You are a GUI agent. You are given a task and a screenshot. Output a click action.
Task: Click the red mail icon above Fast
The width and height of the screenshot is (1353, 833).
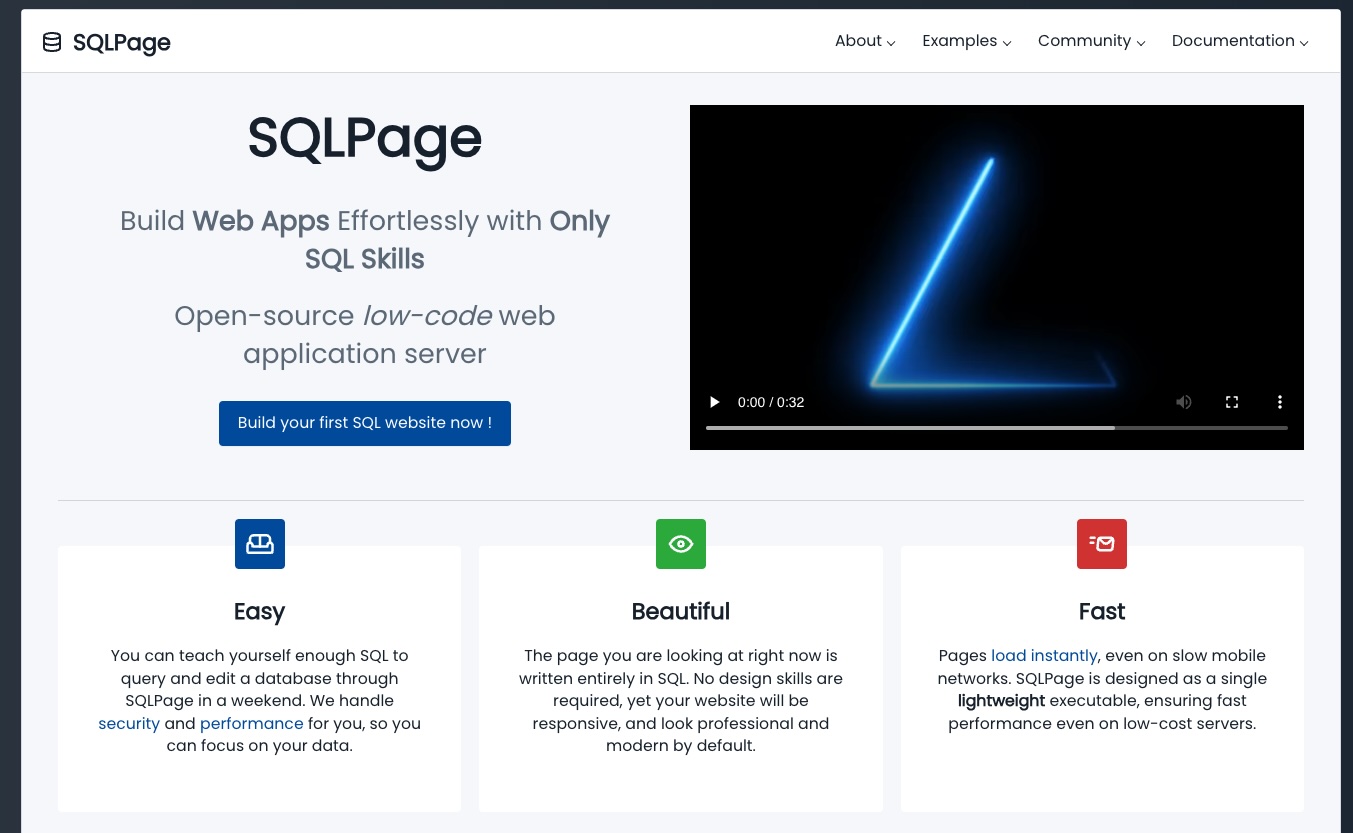pos(1102,544)
